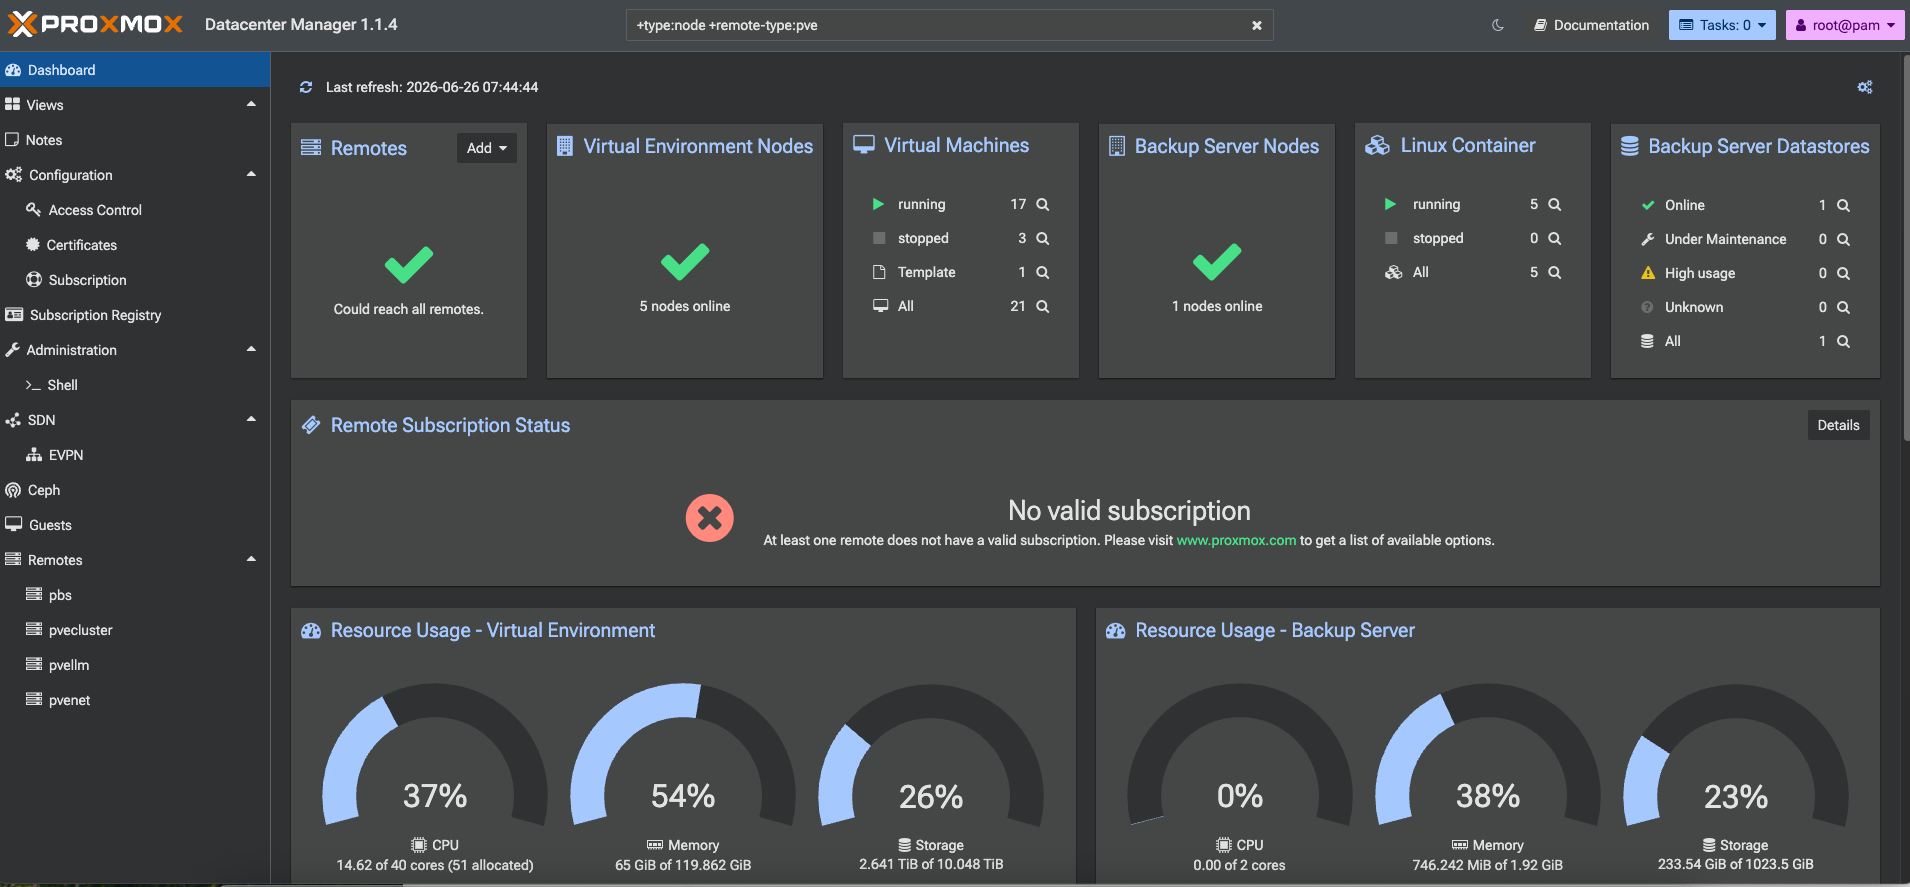Search High usage datastores magnifier icon
Viewport: 1910px width, 887px height.
click(1844, 273)
